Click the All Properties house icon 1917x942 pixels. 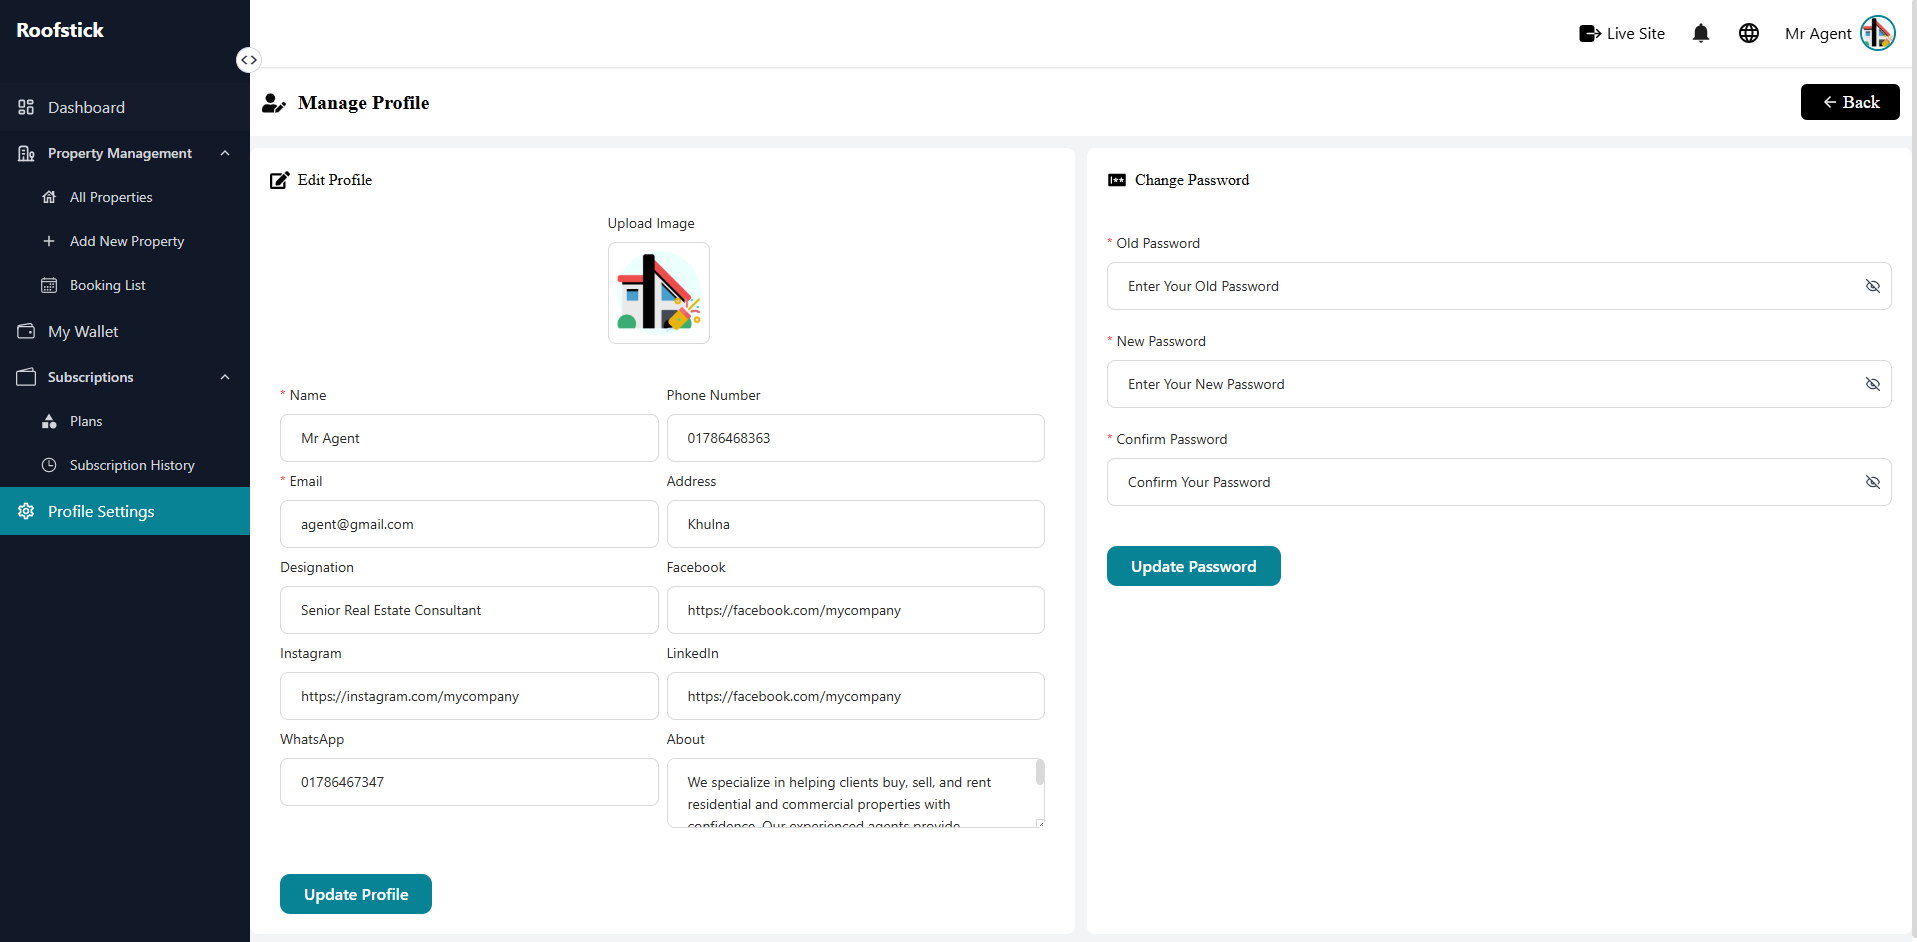coord(49,197)
